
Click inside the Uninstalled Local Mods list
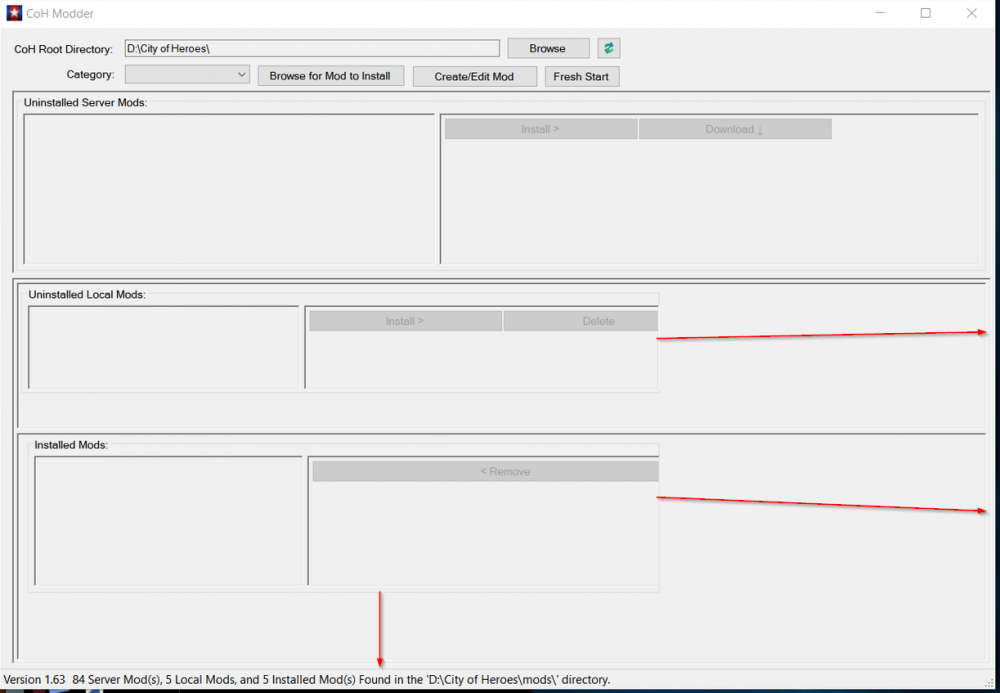164,347
